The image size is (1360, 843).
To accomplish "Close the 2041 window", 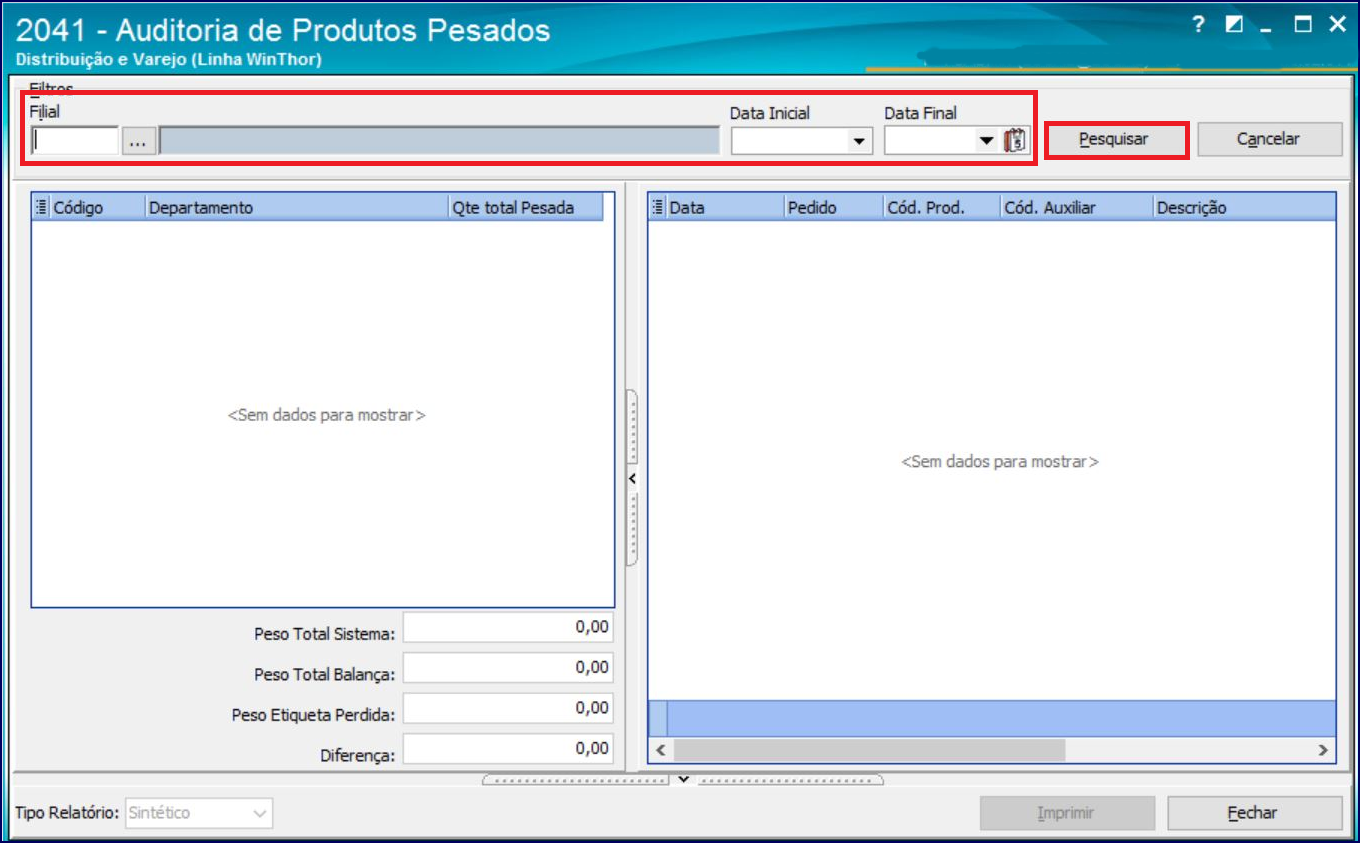I will (1337, 25).
